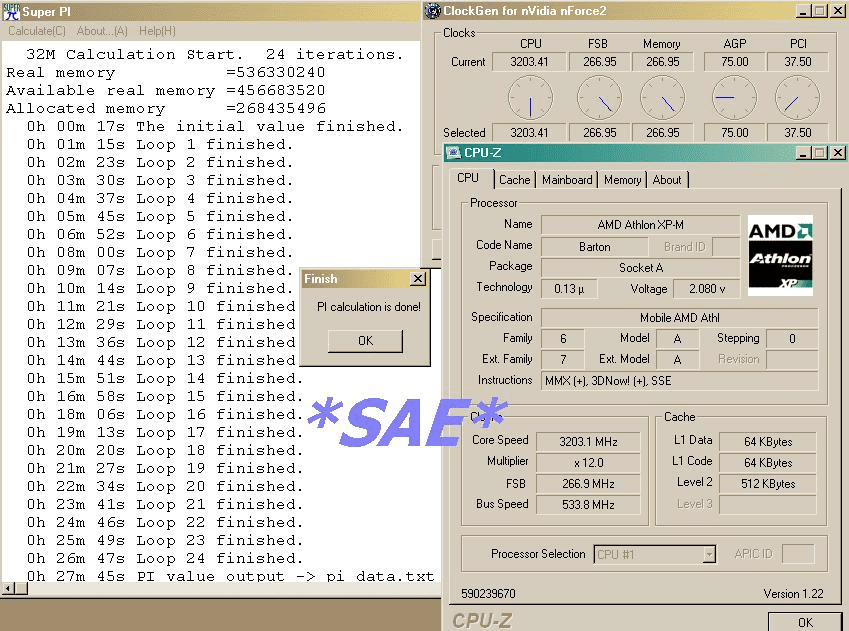
Task: Minimize the ClockGen window
Action: tap(804, 10)
